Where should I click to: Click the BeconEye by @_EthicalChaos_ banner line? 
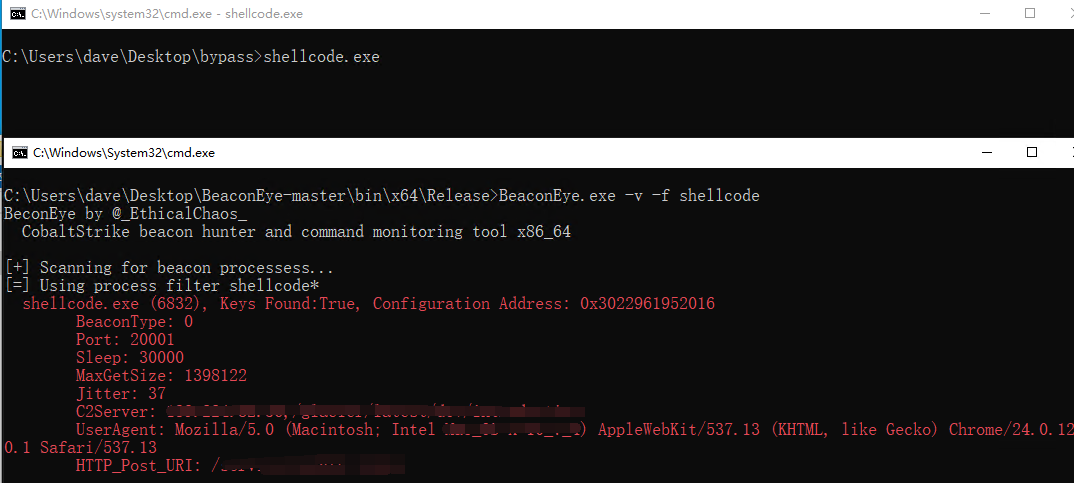(x=125, y=214)
